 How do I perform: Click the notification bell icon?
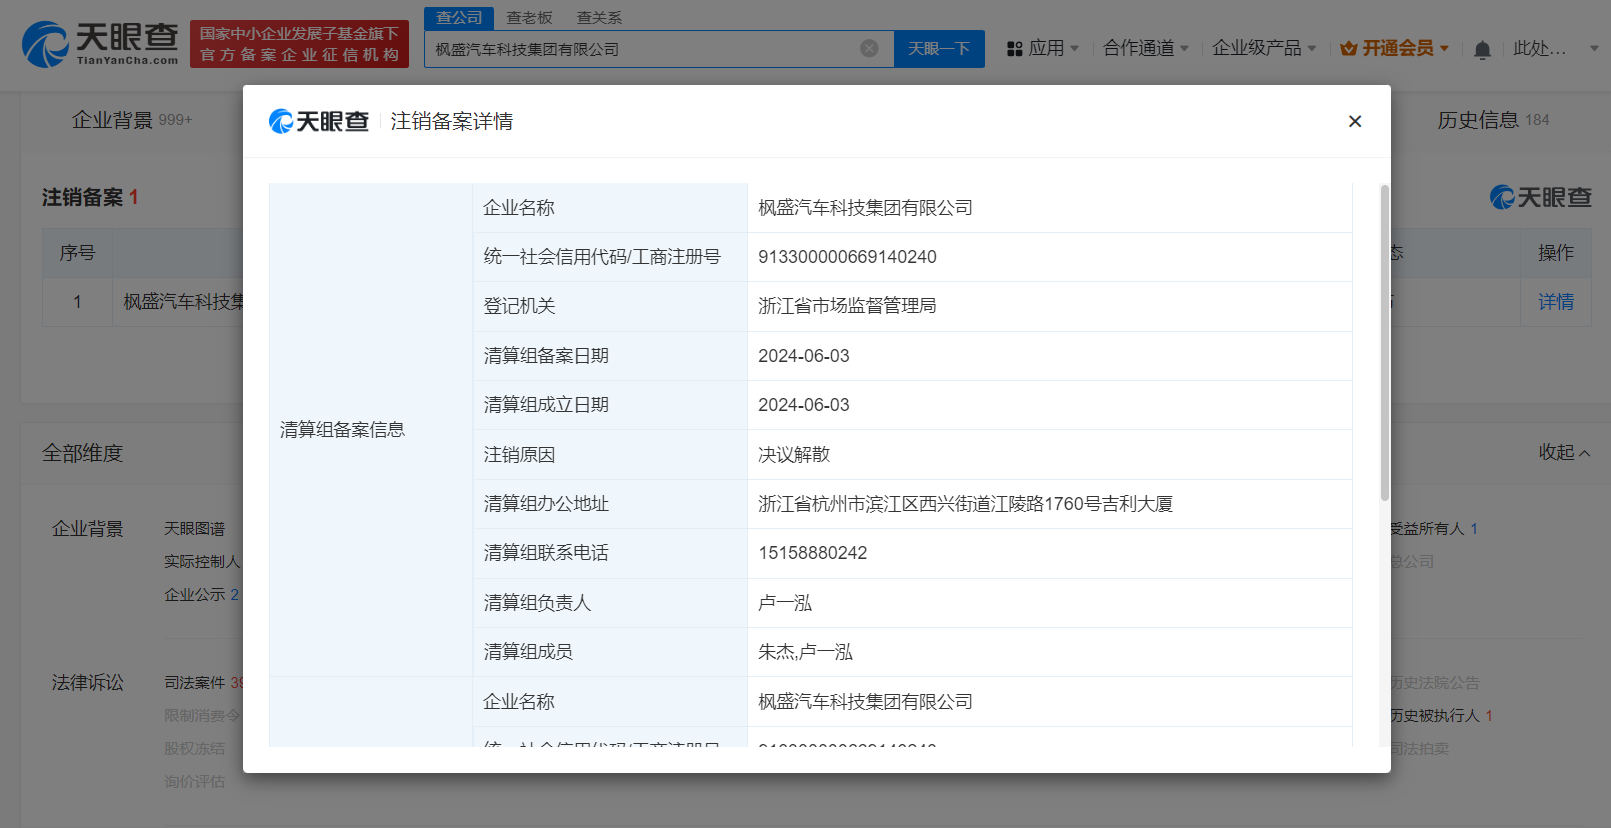coord(1482,49)
